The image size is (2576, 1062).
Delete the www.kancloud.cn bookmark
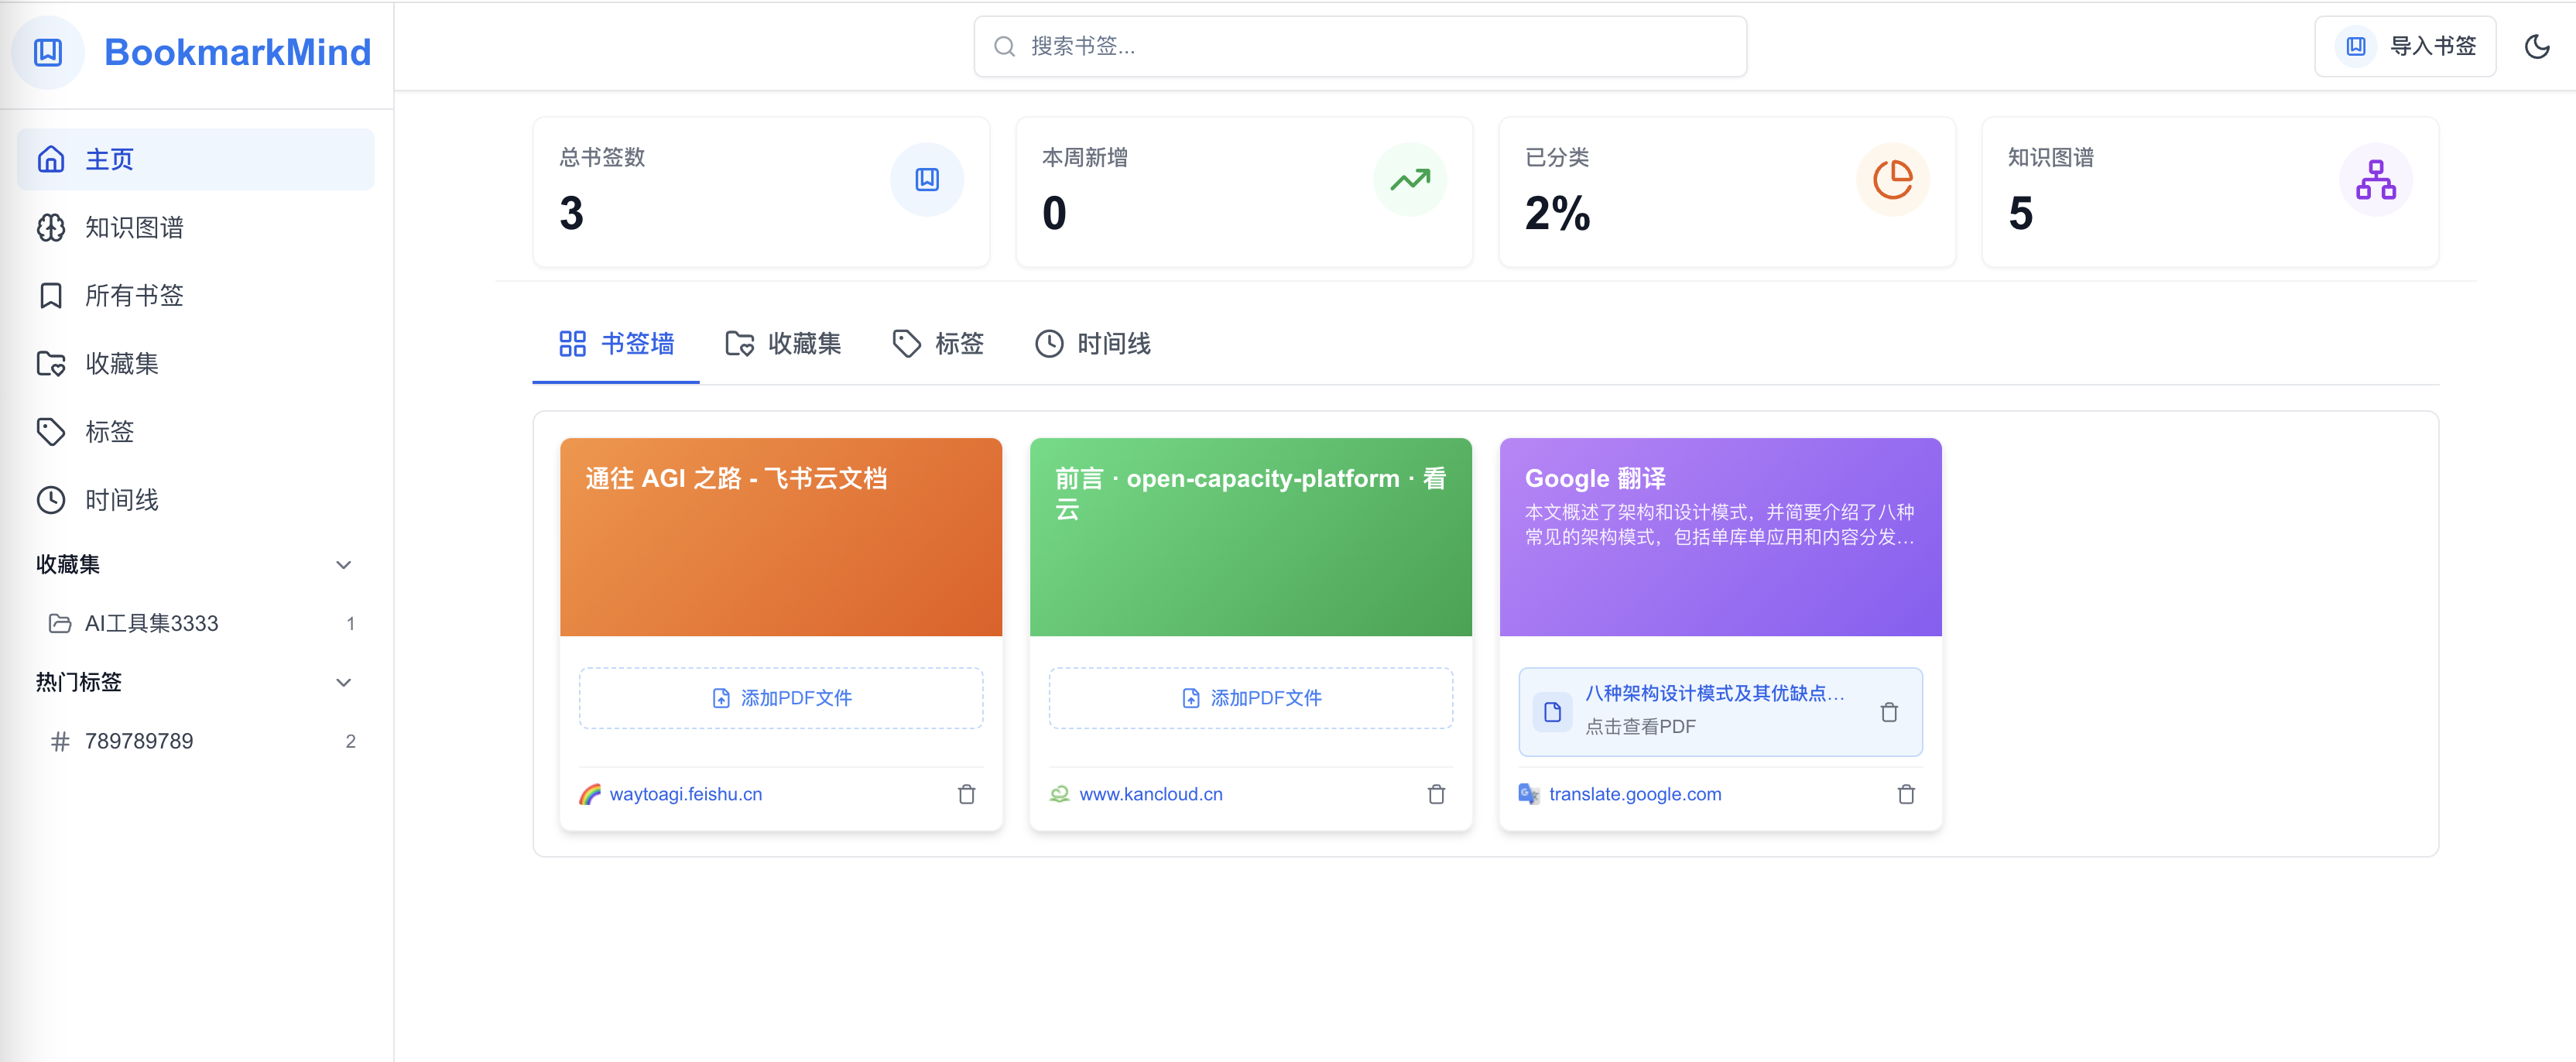[1436, 794]
